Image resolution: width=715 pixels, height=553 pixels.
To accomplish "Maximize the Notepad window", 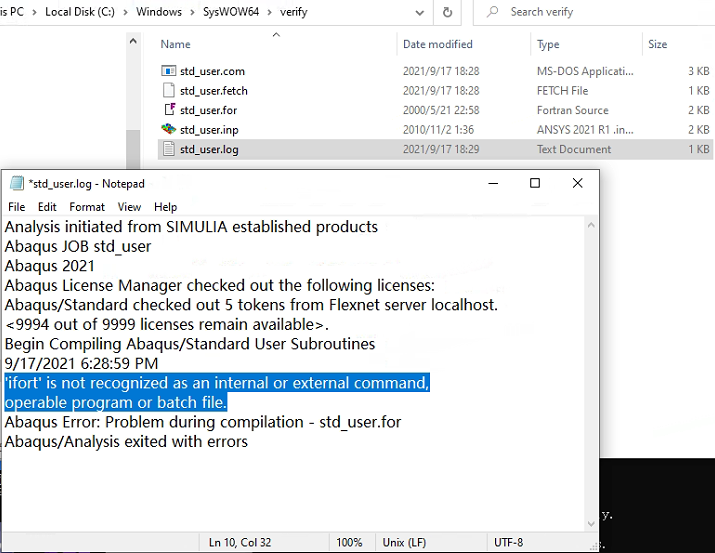I will (x=535, y=183).
